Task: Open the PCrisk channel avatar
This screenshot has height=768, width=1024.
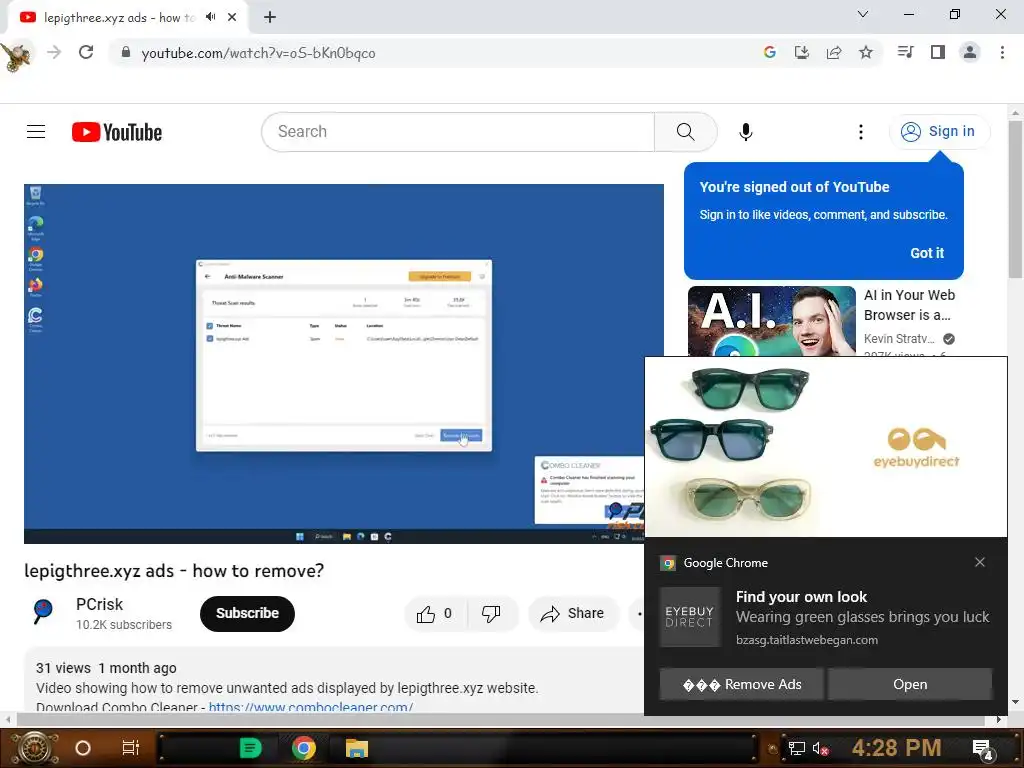Action: pos(43,613)
